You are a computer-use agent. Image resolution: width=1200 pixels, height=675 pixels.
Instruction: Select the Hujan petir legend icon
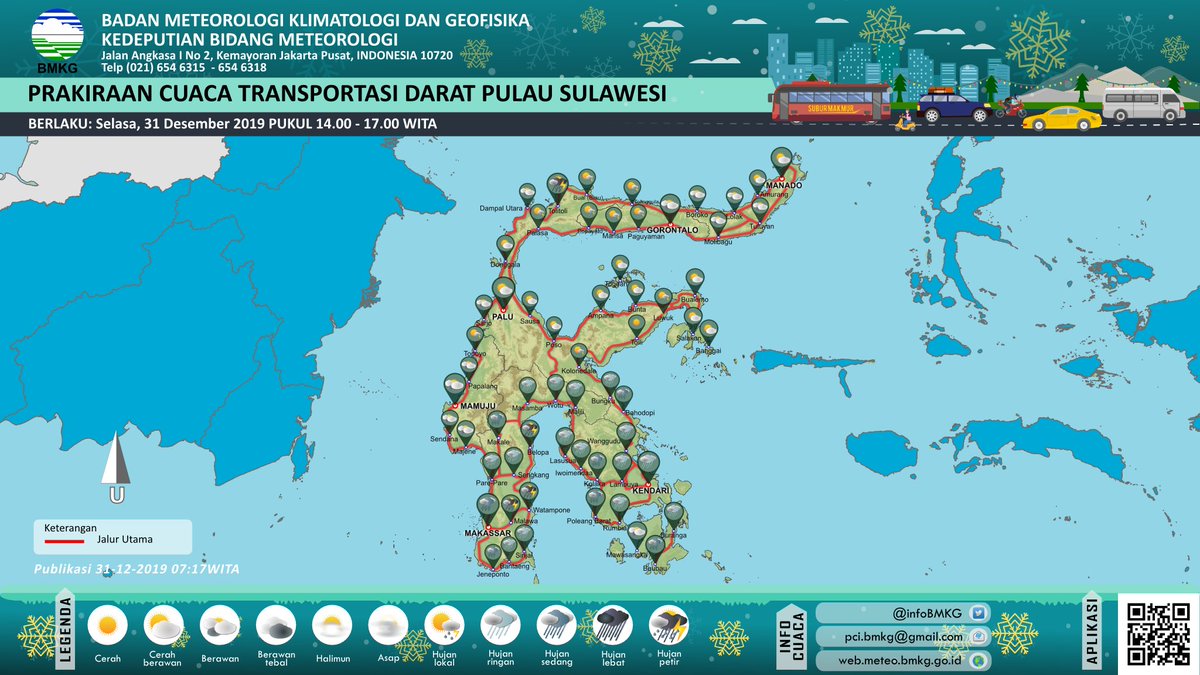click(x=669, y=626)
